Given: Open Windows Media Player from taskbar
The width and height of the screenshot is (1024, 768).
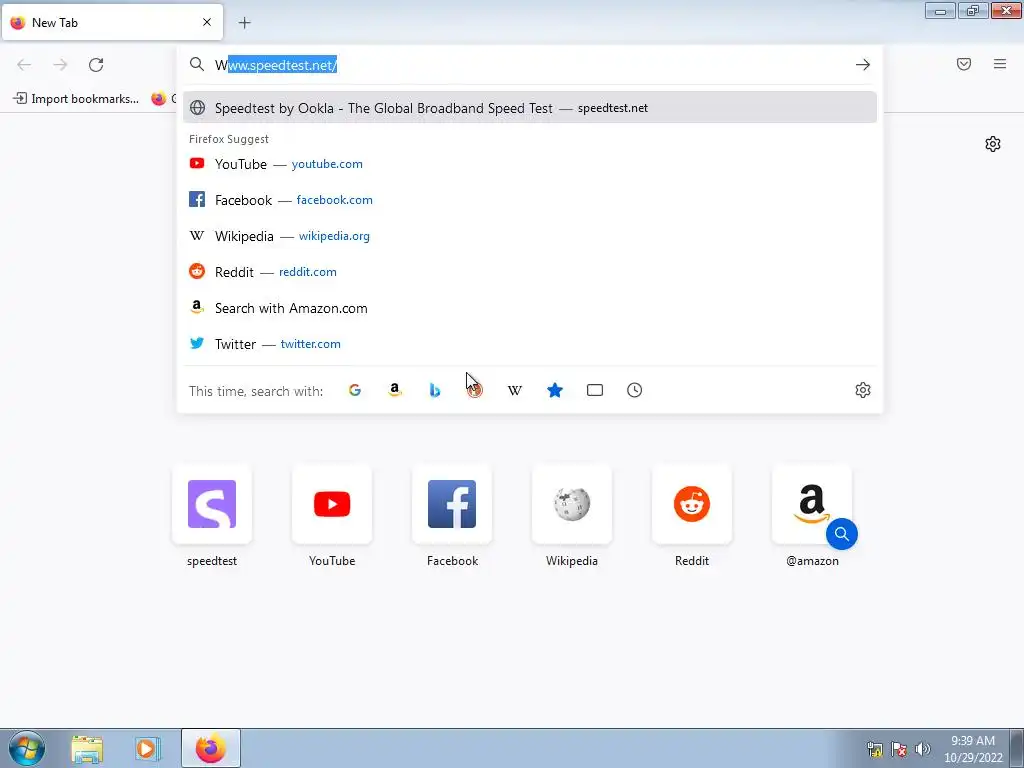Looking at the screenshot, I should tap(148, 748).
